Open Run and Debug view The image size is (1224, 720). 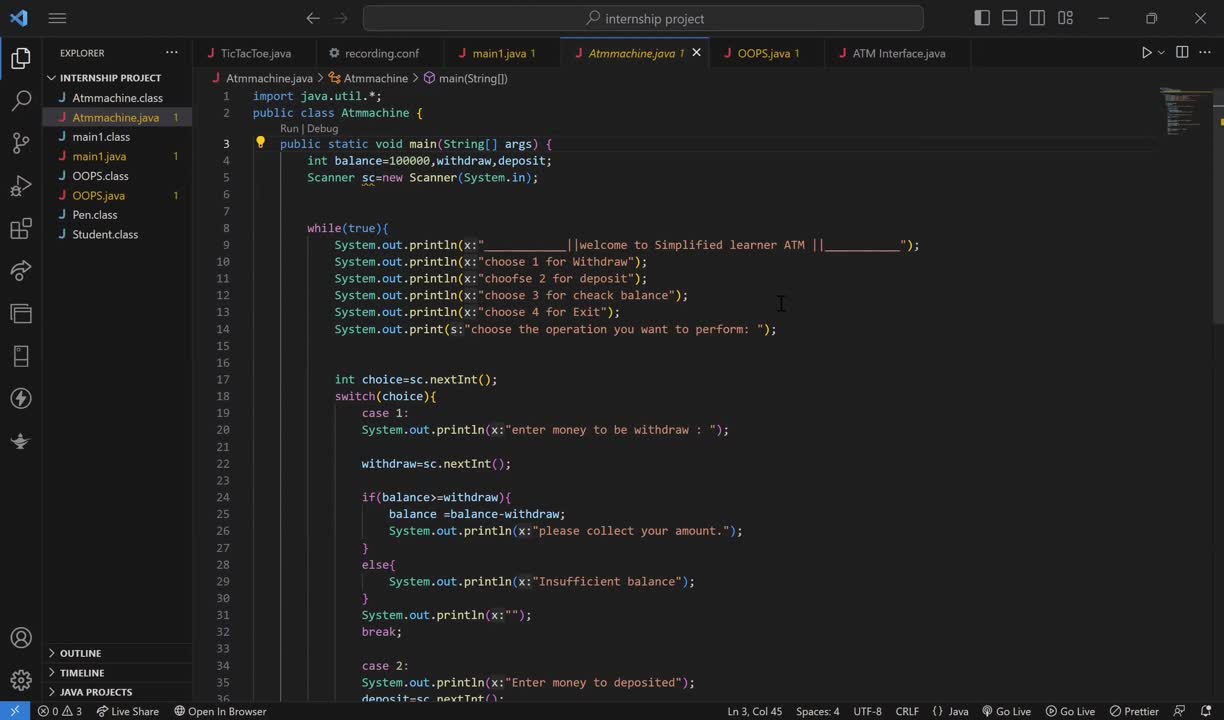[x=21, y=186]
